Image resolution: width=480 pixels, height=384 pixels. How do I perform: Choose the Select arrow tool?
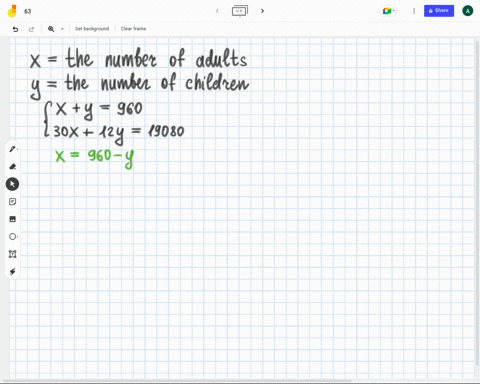pyautogui.click(x=12, y=184)
